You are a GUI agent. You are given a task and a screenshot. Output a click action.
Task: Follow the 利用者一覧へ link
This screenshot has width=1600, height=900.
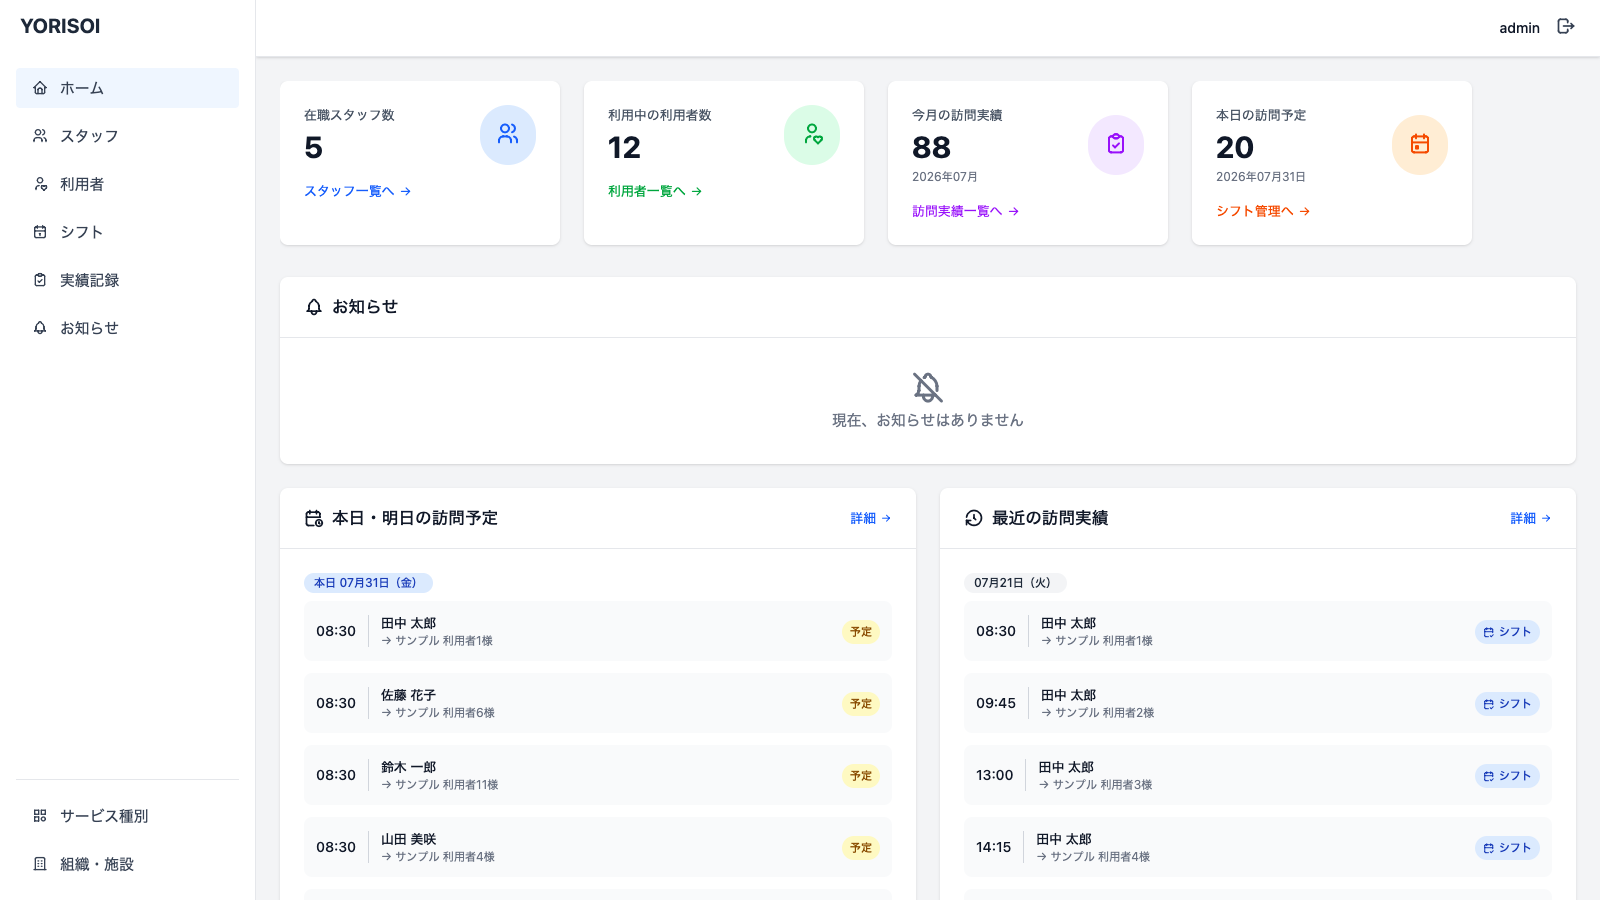655,191
